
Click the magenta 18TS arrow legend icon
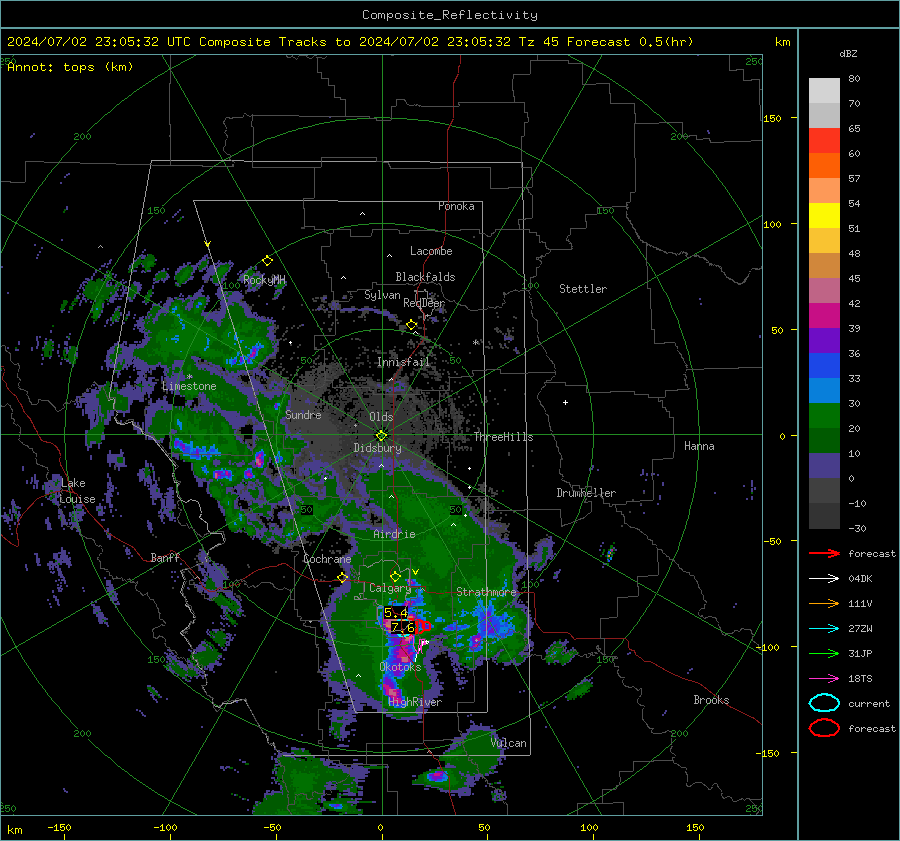[x=824, y=679]
